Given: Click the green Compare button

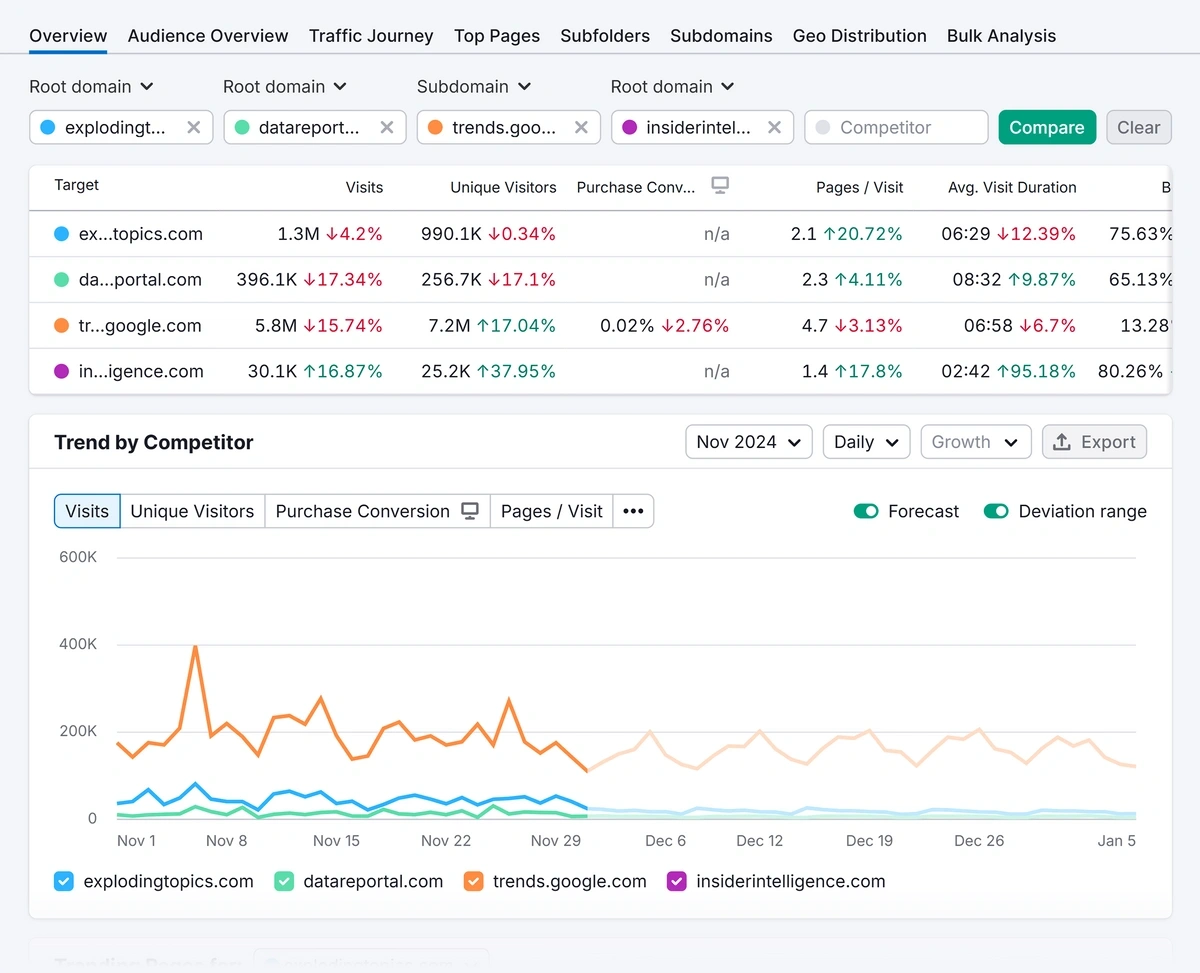Looking at the screenshot, I should (1047, 127).
